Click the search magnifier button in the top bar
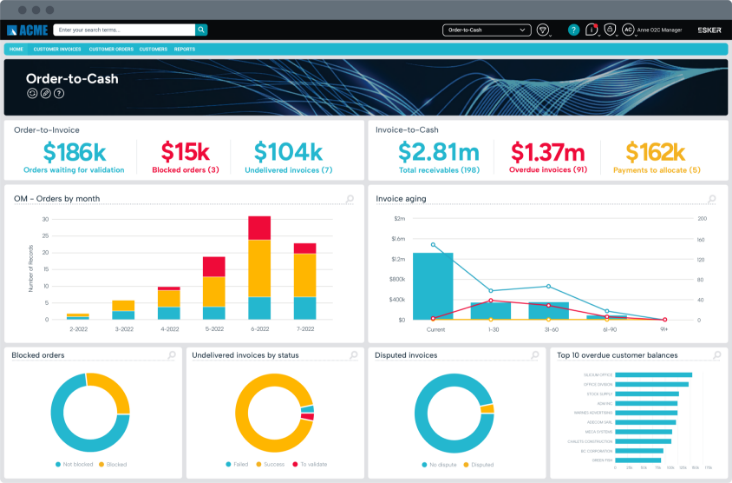The image size is (732, 483). point(202,30)
